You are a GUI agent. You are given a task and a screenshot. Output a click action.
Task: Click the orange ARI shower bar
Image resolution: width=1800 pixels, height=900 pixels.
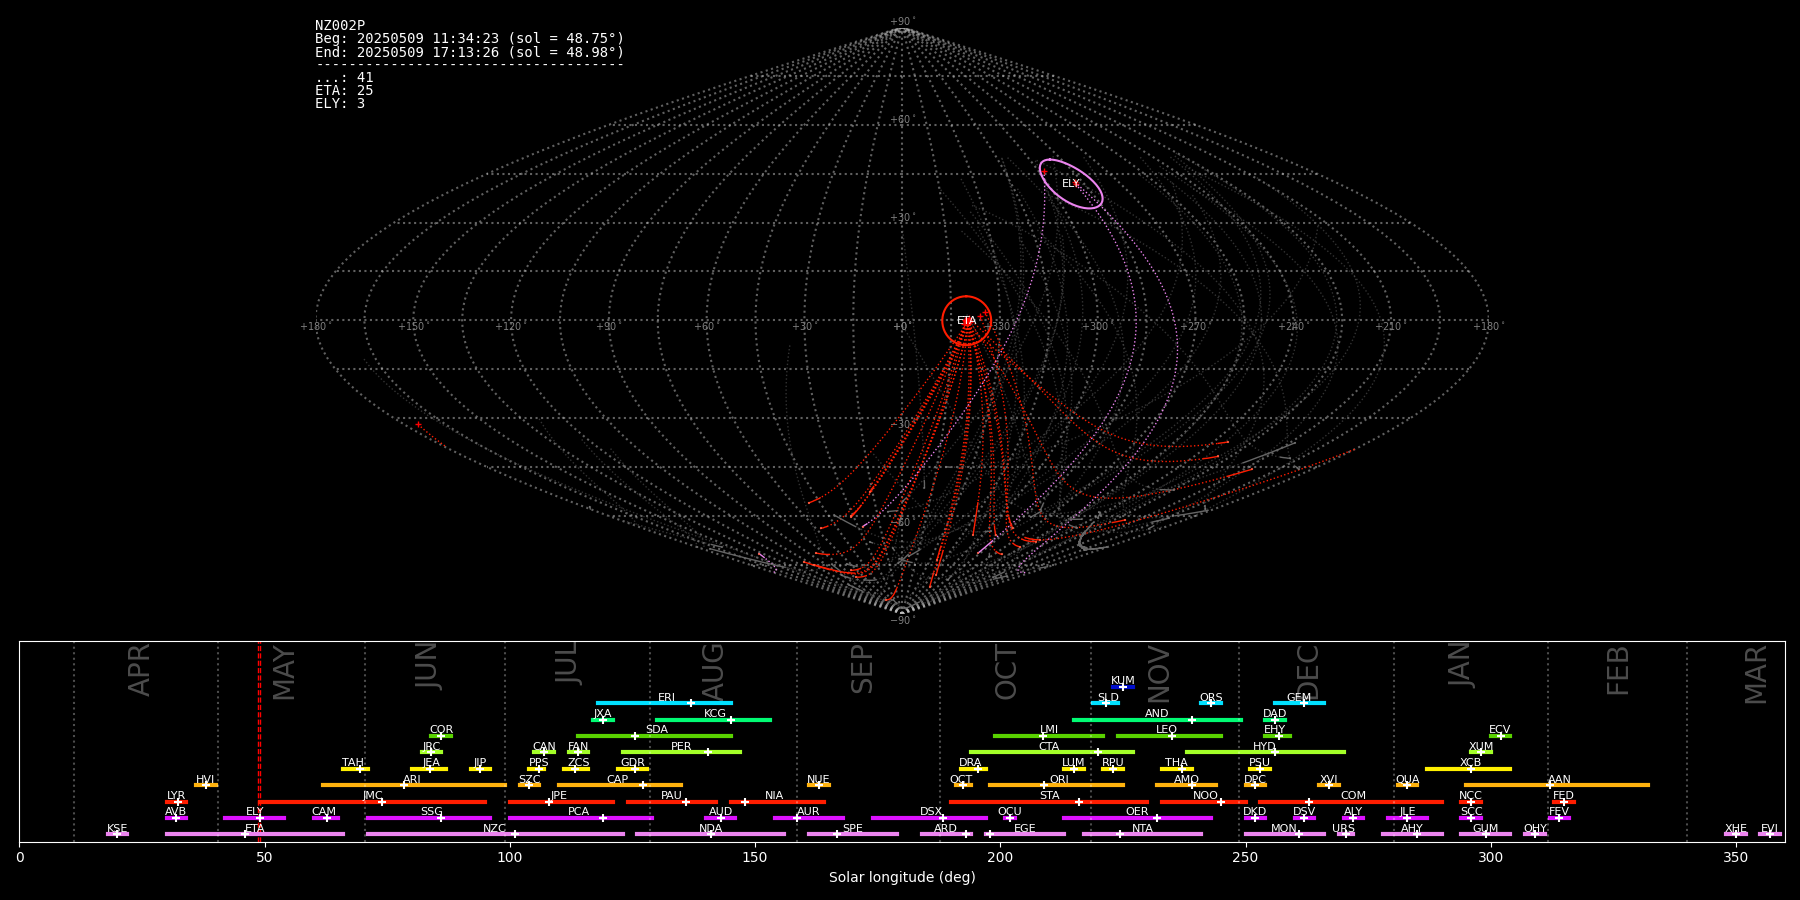pos(414,785)
